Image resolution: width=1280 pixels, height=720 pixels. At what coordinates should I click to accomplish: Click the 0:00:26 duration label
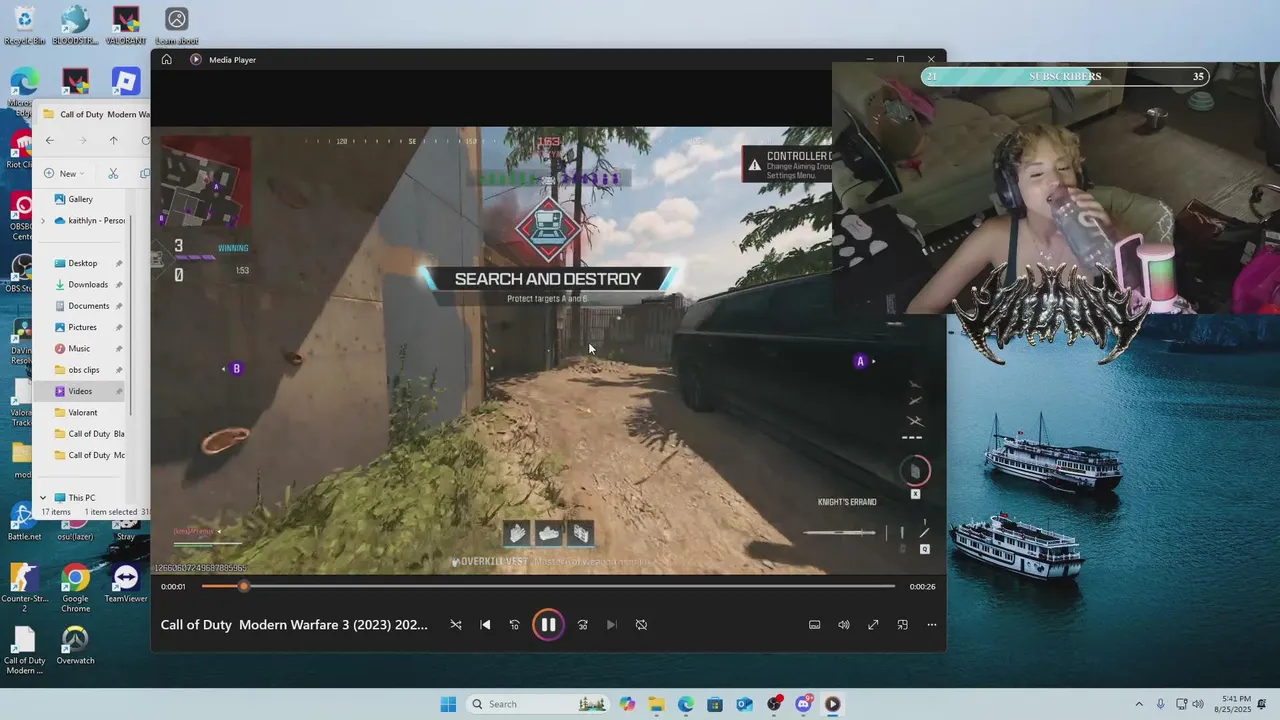coord(922,587)
